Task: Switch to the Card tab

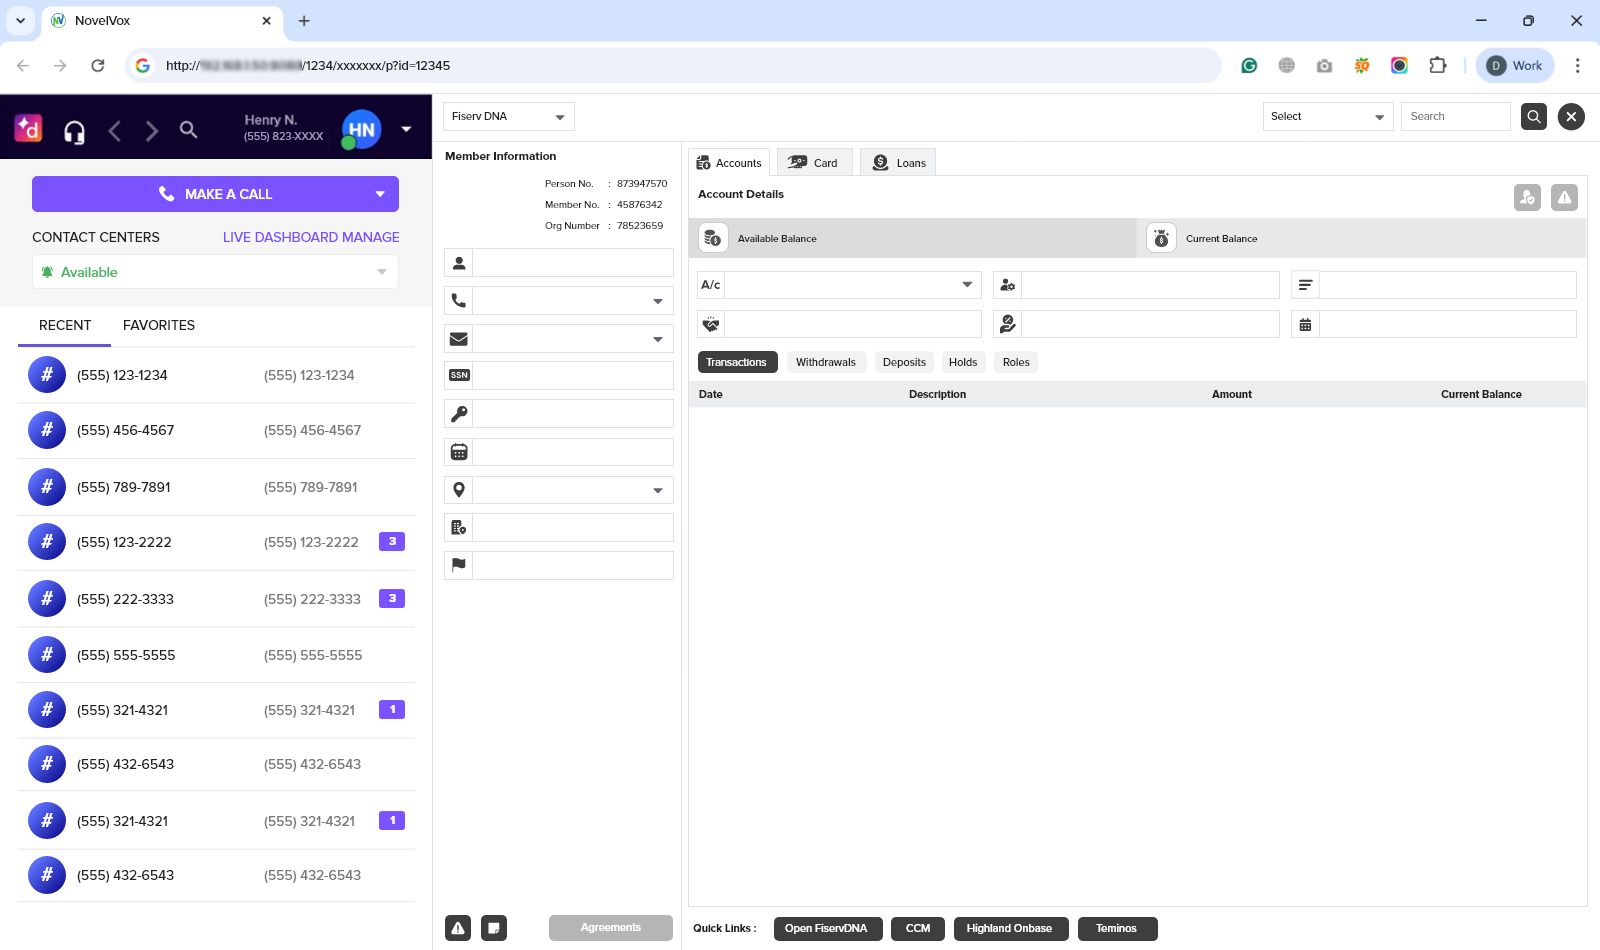Action: [x=814, y=163]
